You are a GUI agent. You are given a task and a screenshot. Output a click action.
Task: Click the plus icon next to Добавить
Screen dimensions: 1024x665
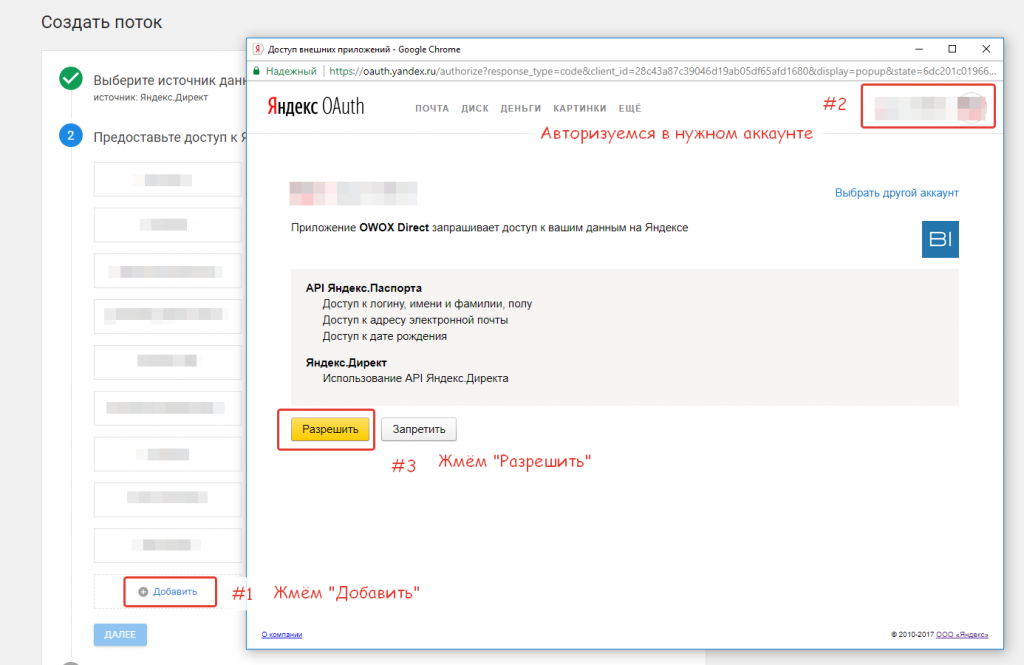pos(143,592)
